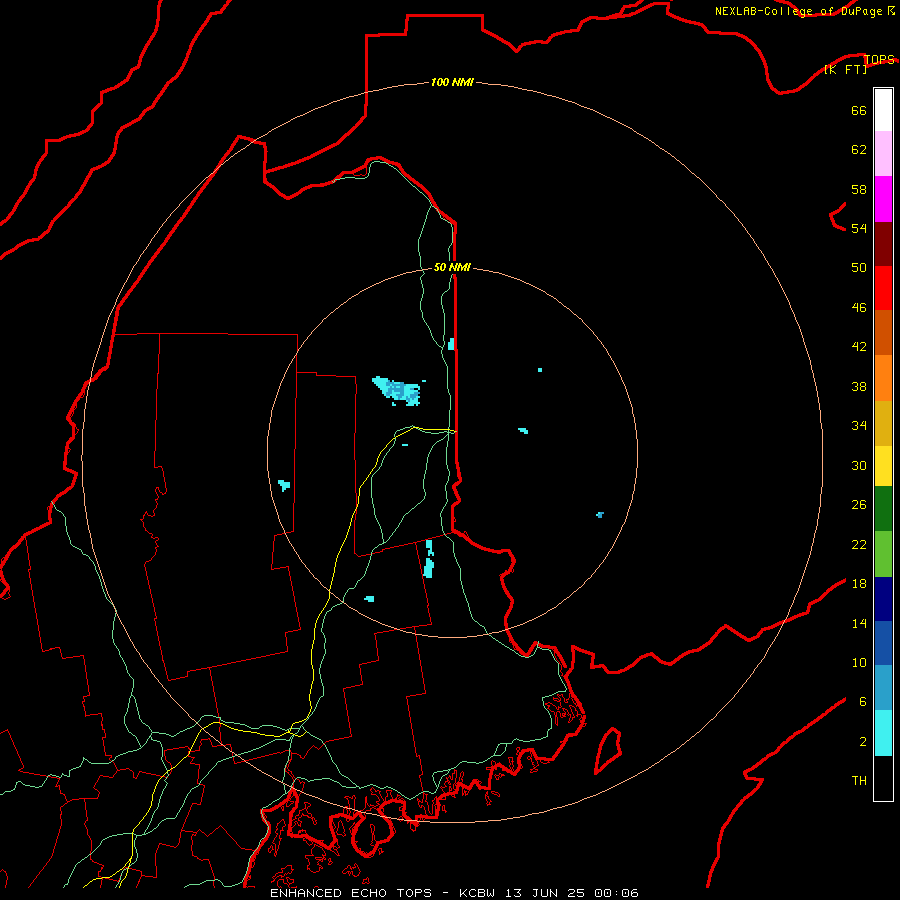Click the largest cyan echo cluster
The width and height of the screenshot is (900, 900).
(x=398, y=391)
